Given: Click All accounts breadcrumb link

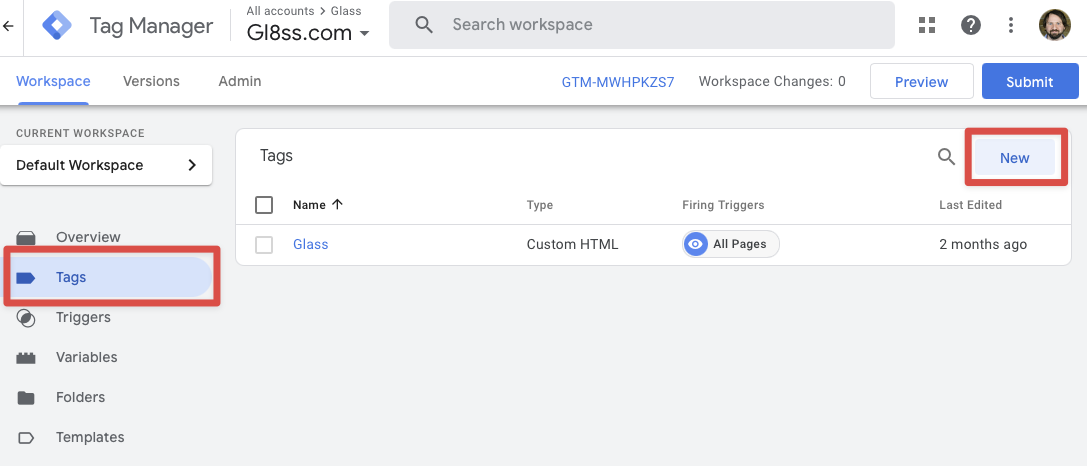Looking at the screenshot, I should click(x=280, y=11).
